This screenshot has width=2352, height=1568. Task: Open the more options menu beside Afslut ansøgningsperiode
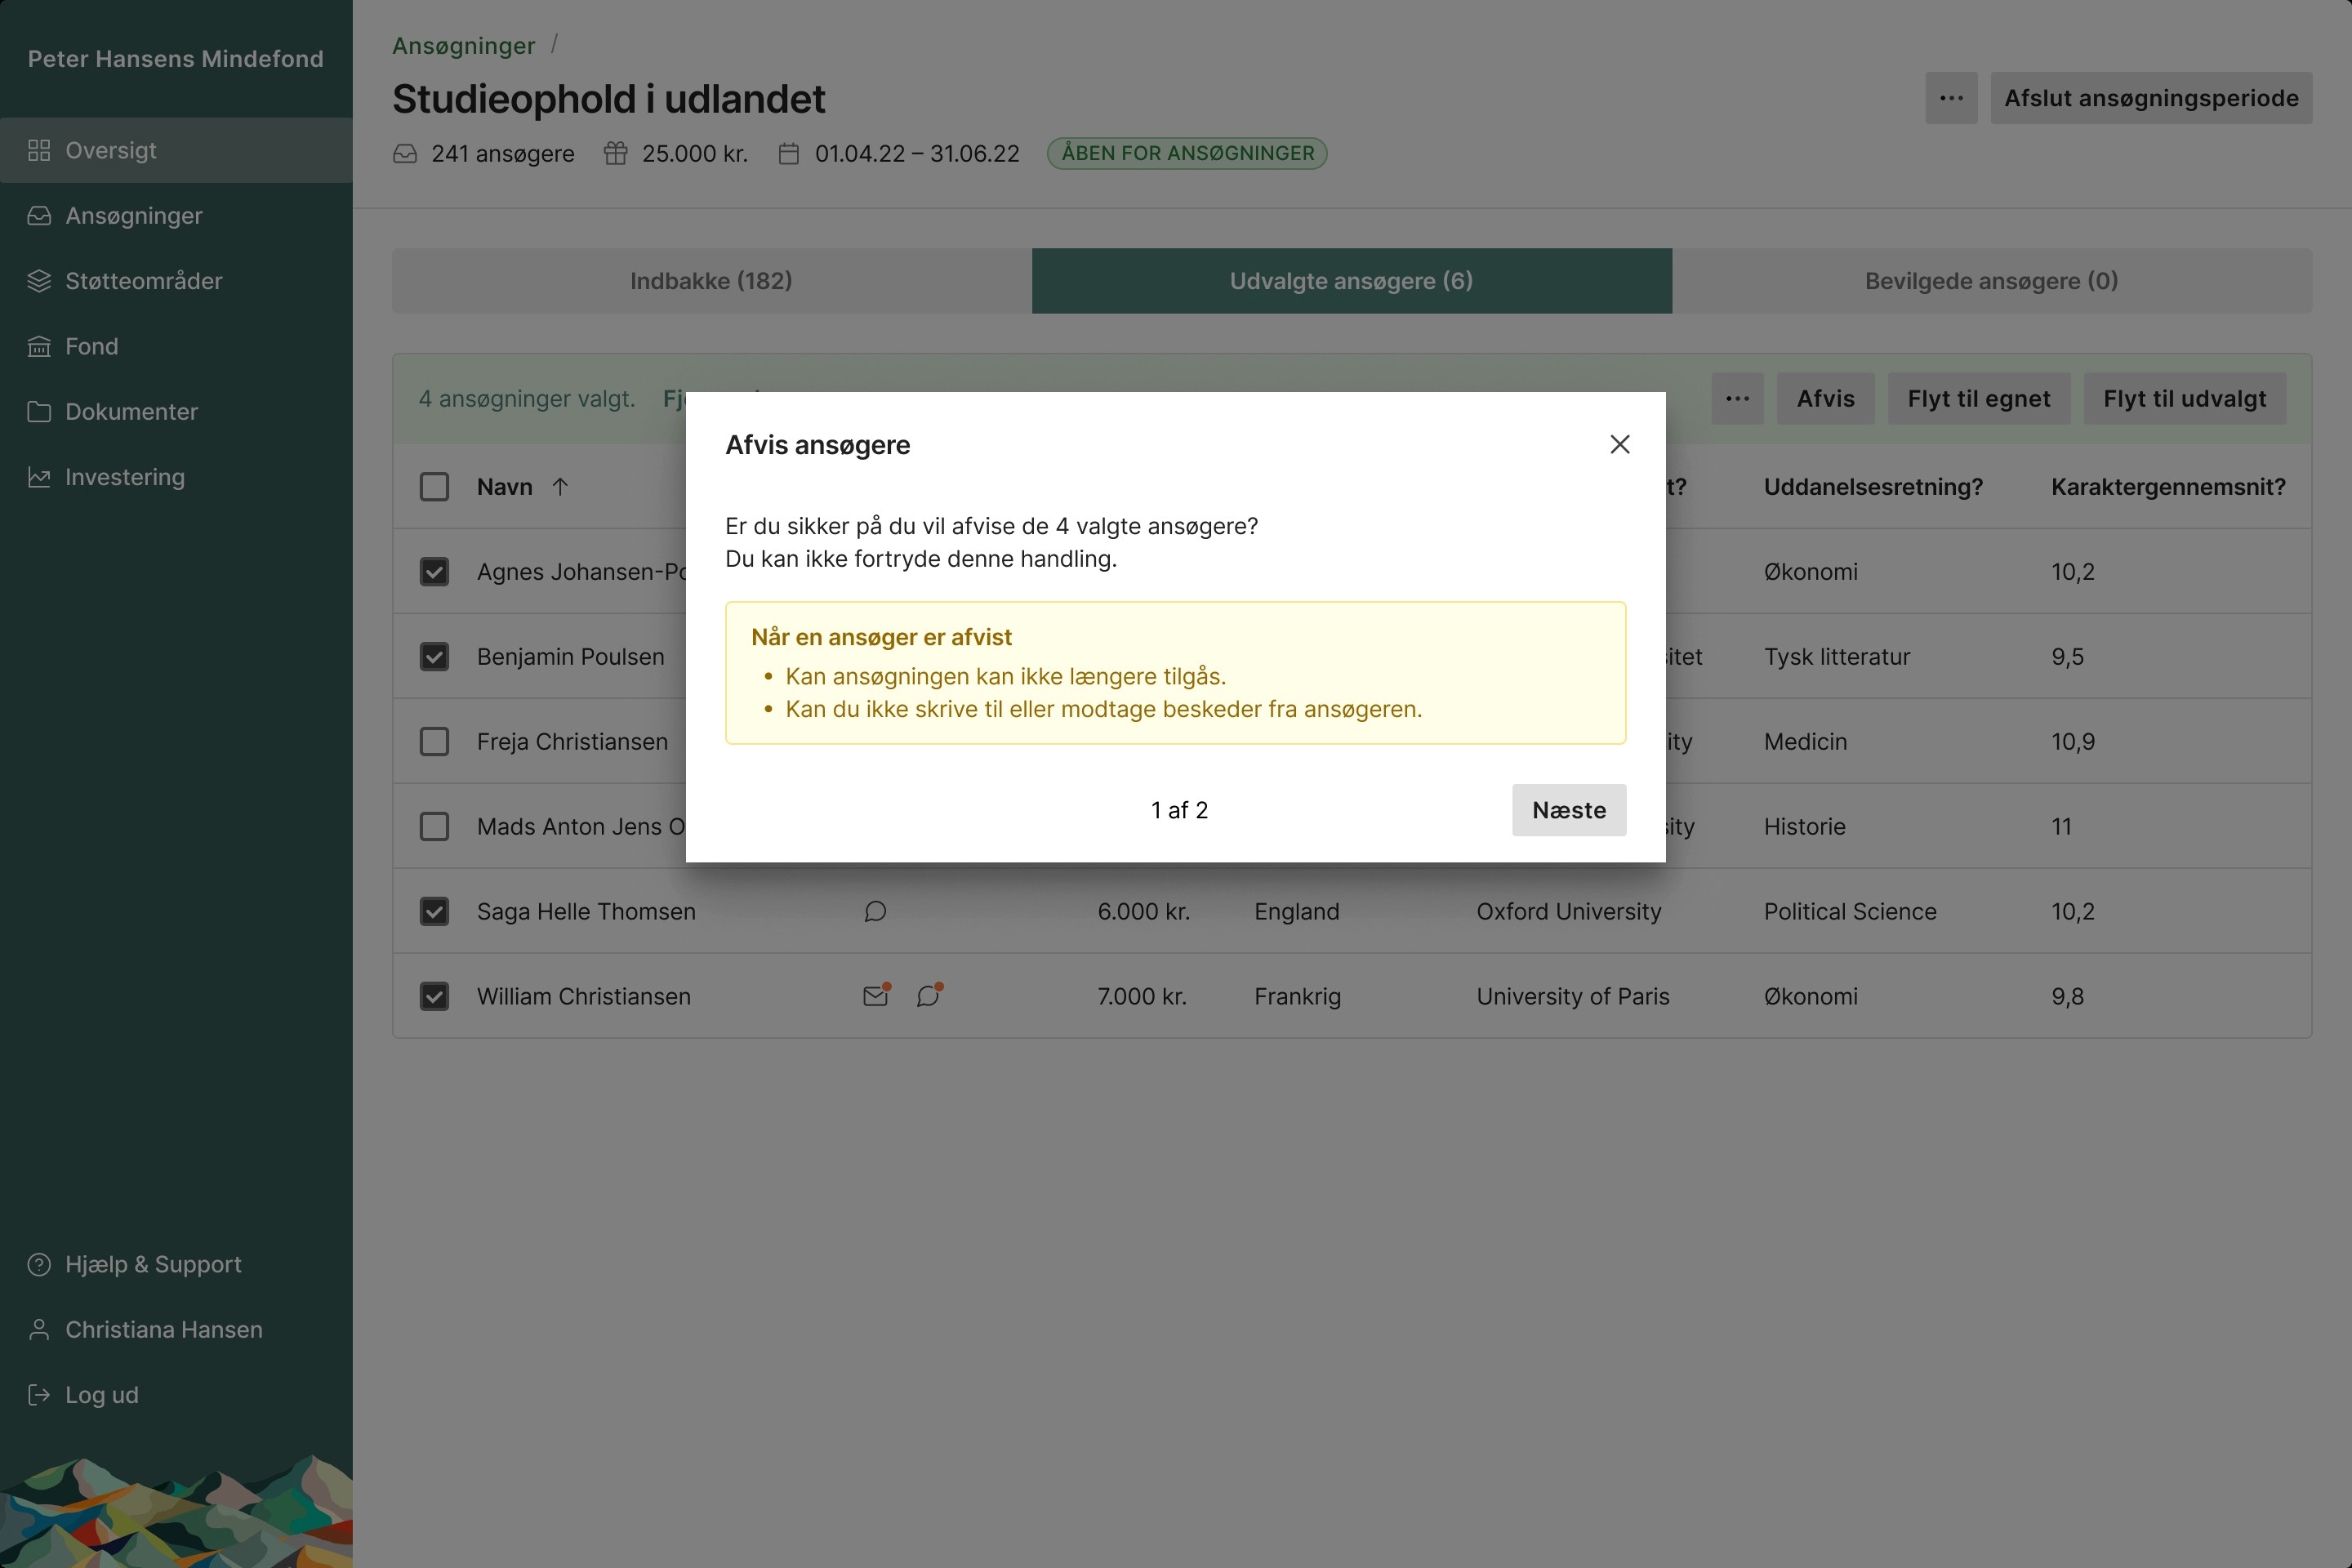[1951, 98]
